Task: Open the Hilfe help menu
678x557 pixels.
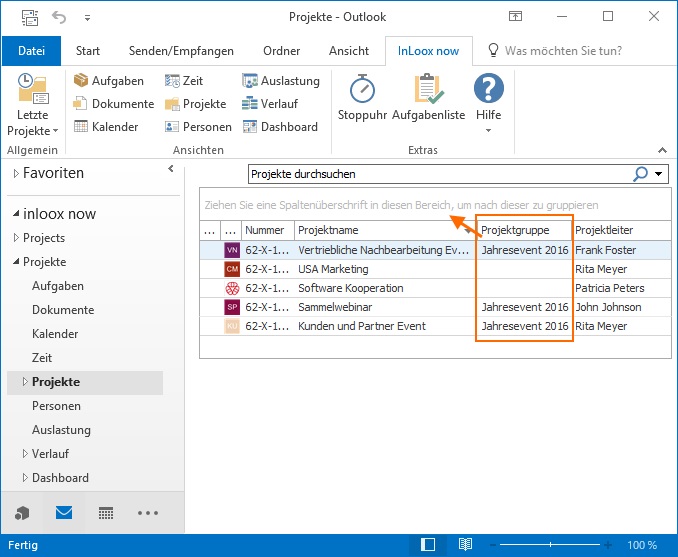Action: [x=489, y=104]
